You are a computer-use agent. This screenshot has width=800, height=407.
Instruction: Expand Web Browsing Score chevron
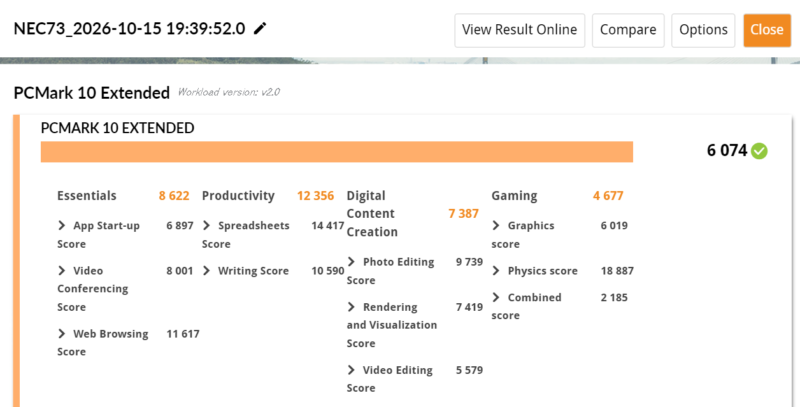pyautogui.click(x=62, y=334)
